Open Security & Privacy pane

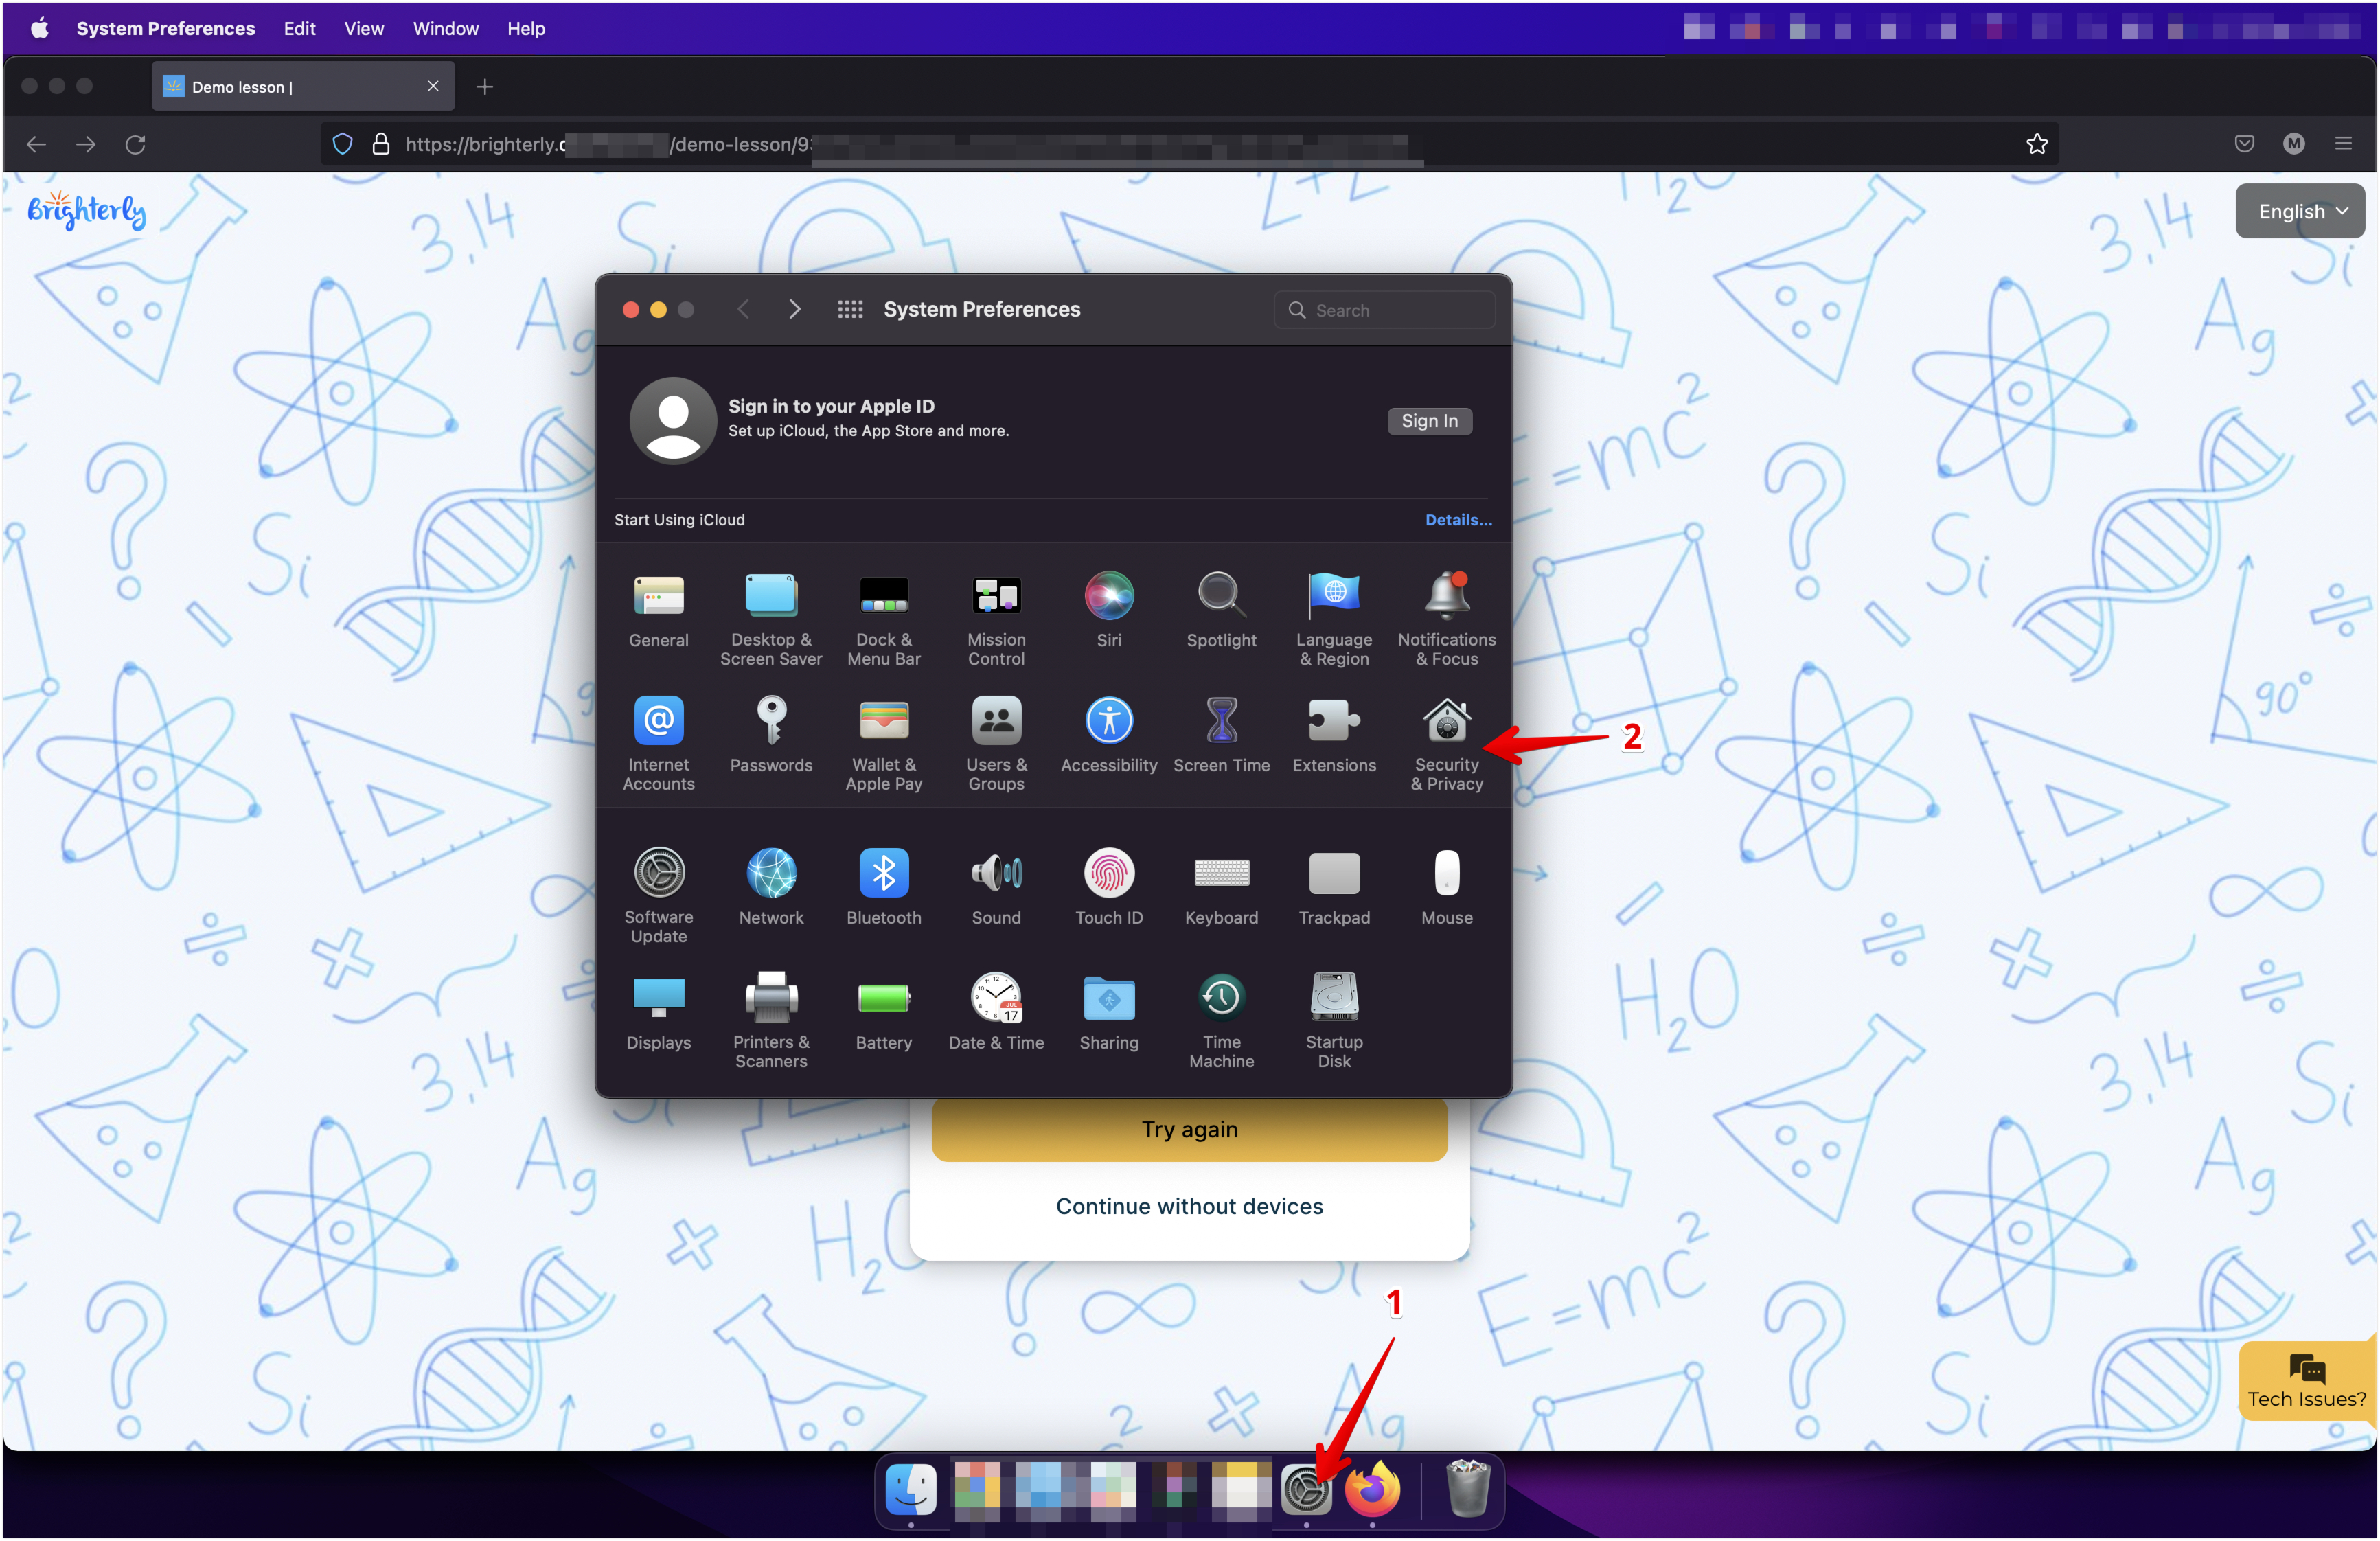click(x=1446, y=745)
